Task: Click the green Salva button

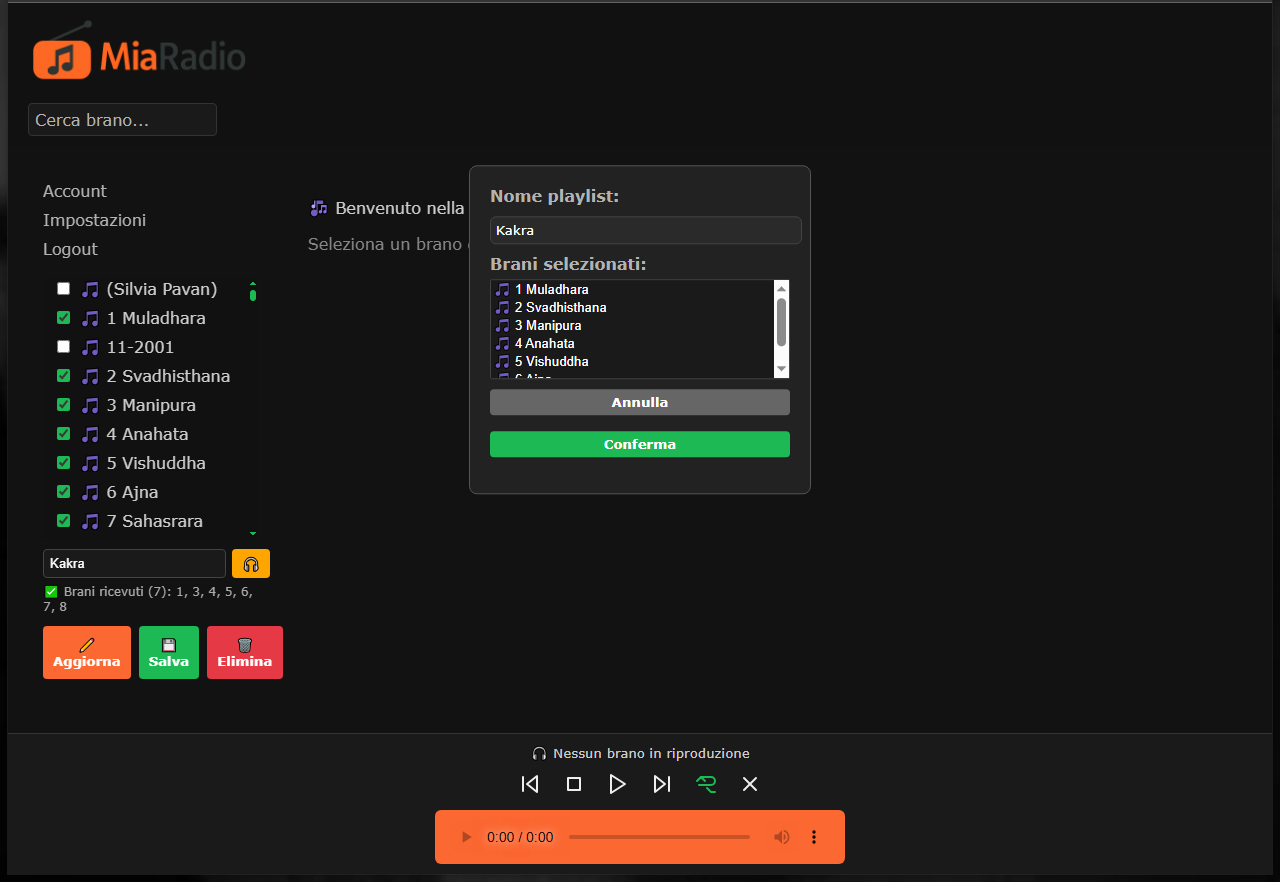Action: 169,653
